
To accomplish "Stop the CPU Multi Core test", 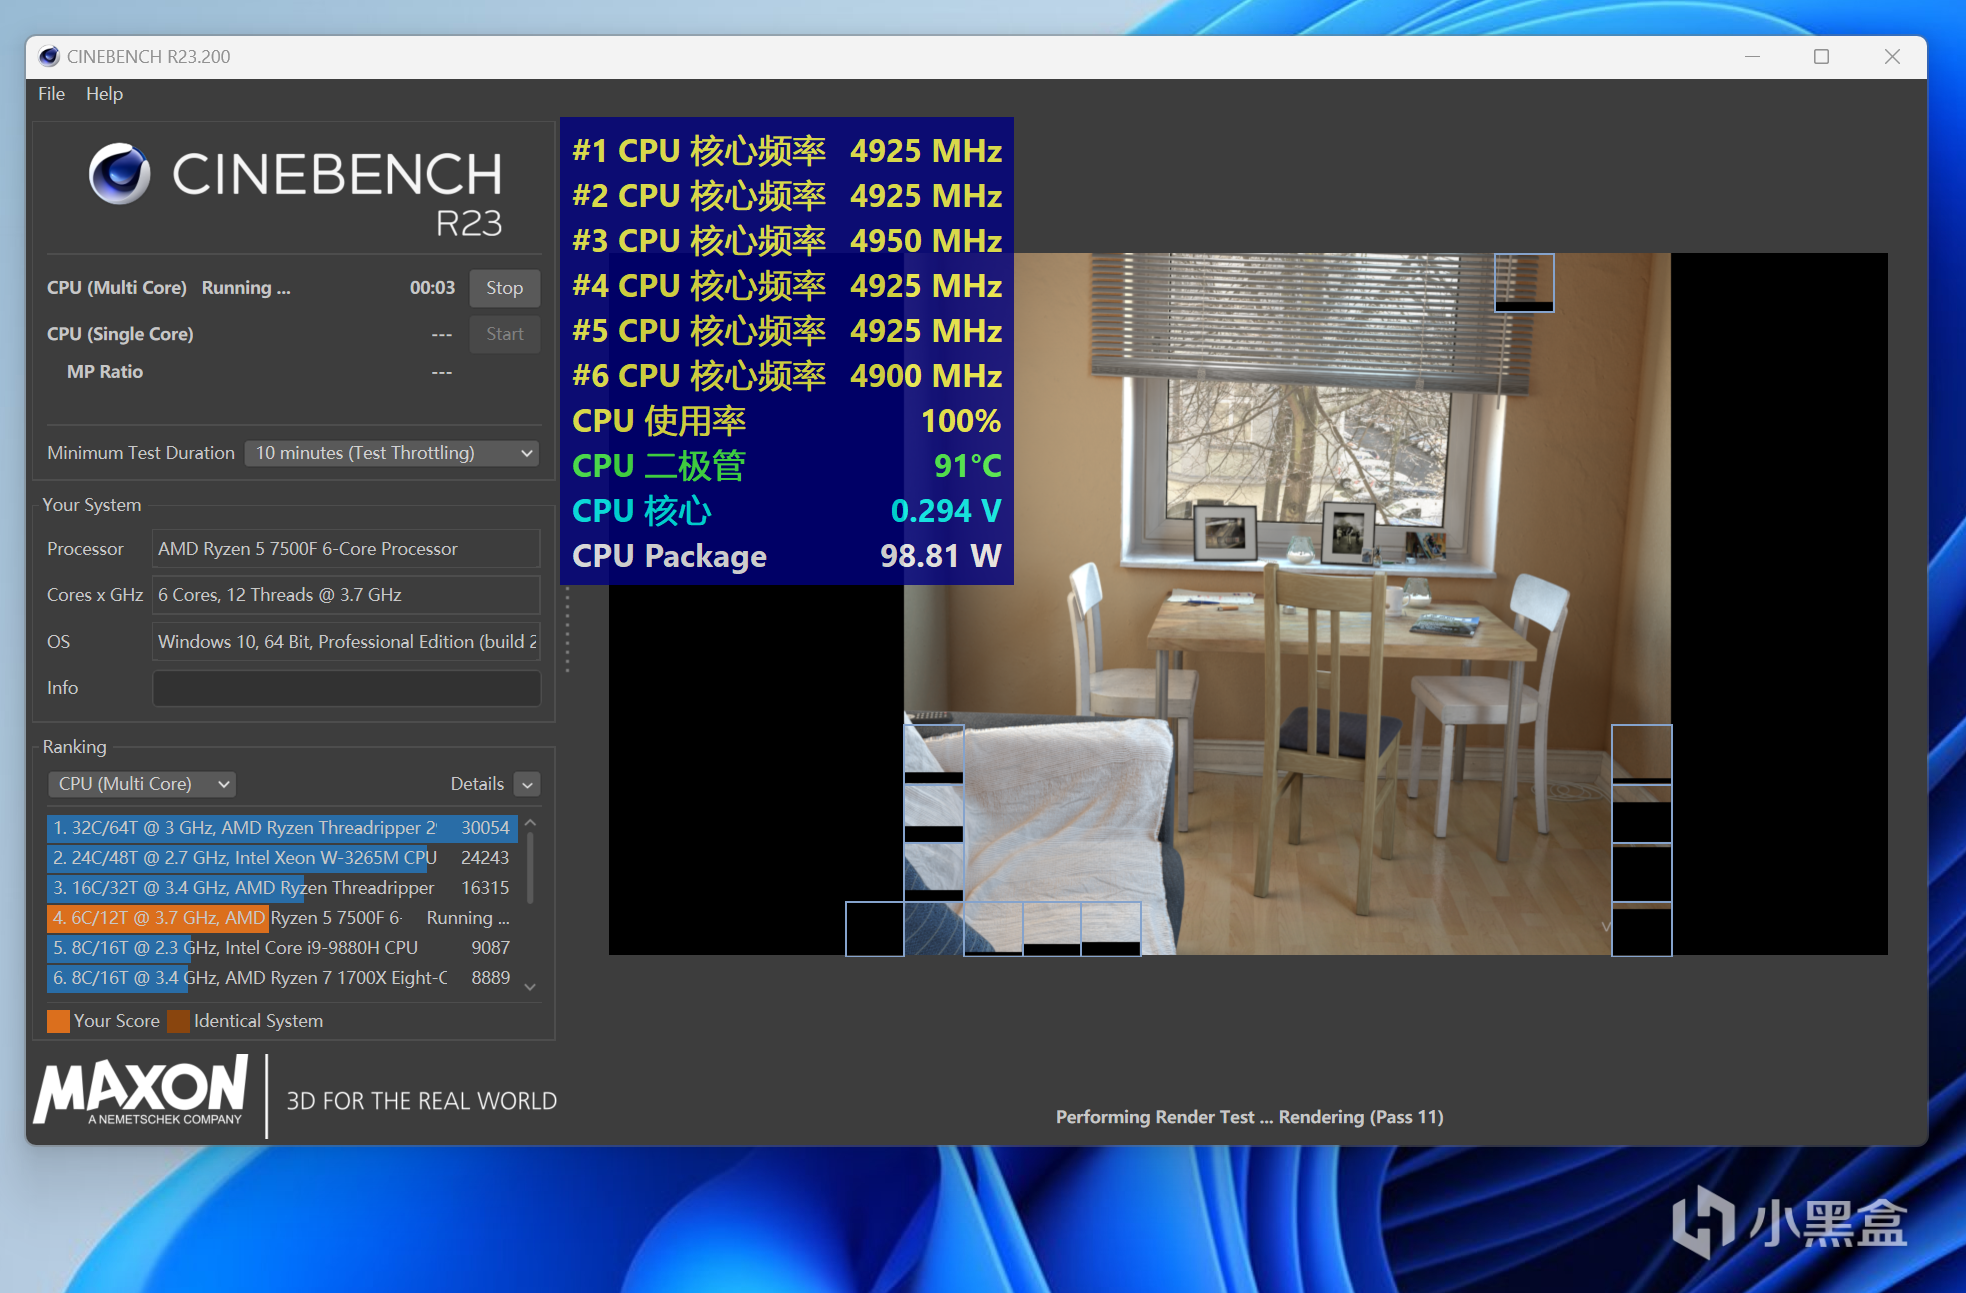I will (504, 288).
